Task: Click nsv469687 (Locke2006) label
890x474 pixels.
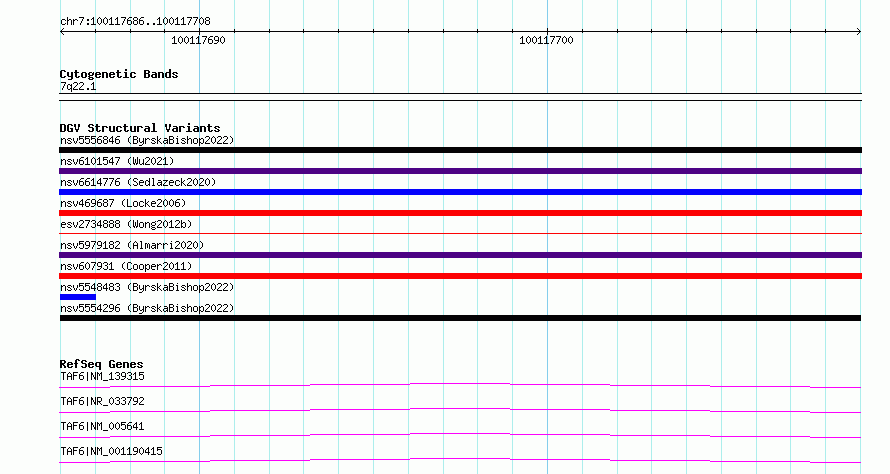Action: pyautogui.click(x=123, y=203)
